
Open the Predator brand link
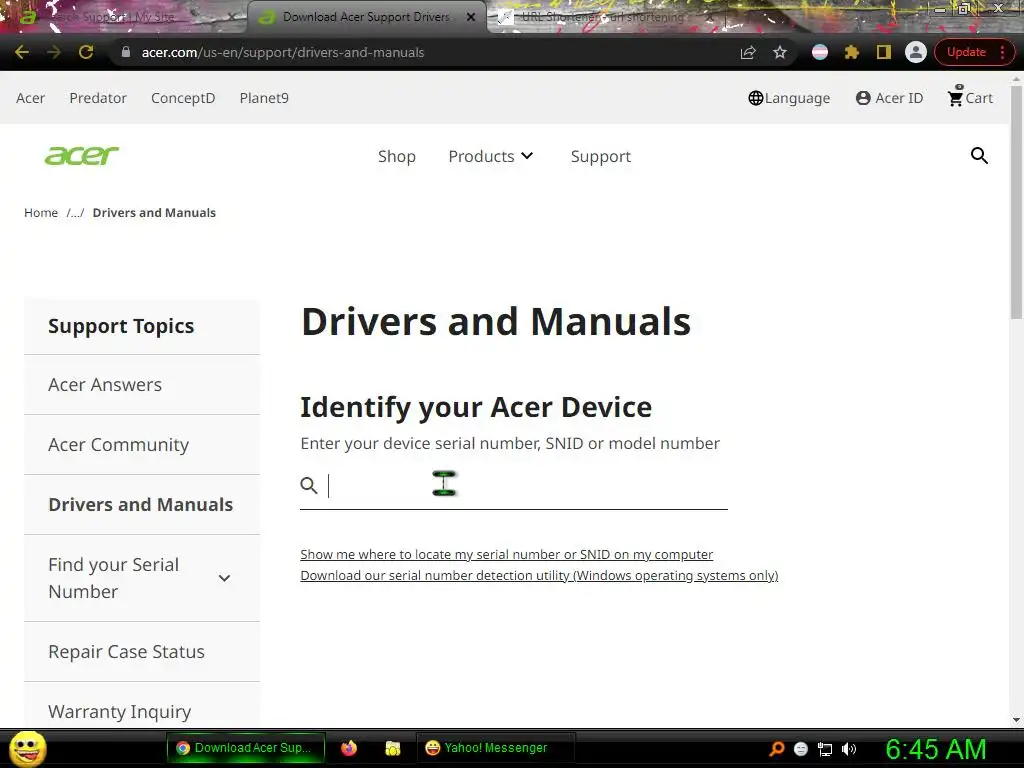coord(98,98)
